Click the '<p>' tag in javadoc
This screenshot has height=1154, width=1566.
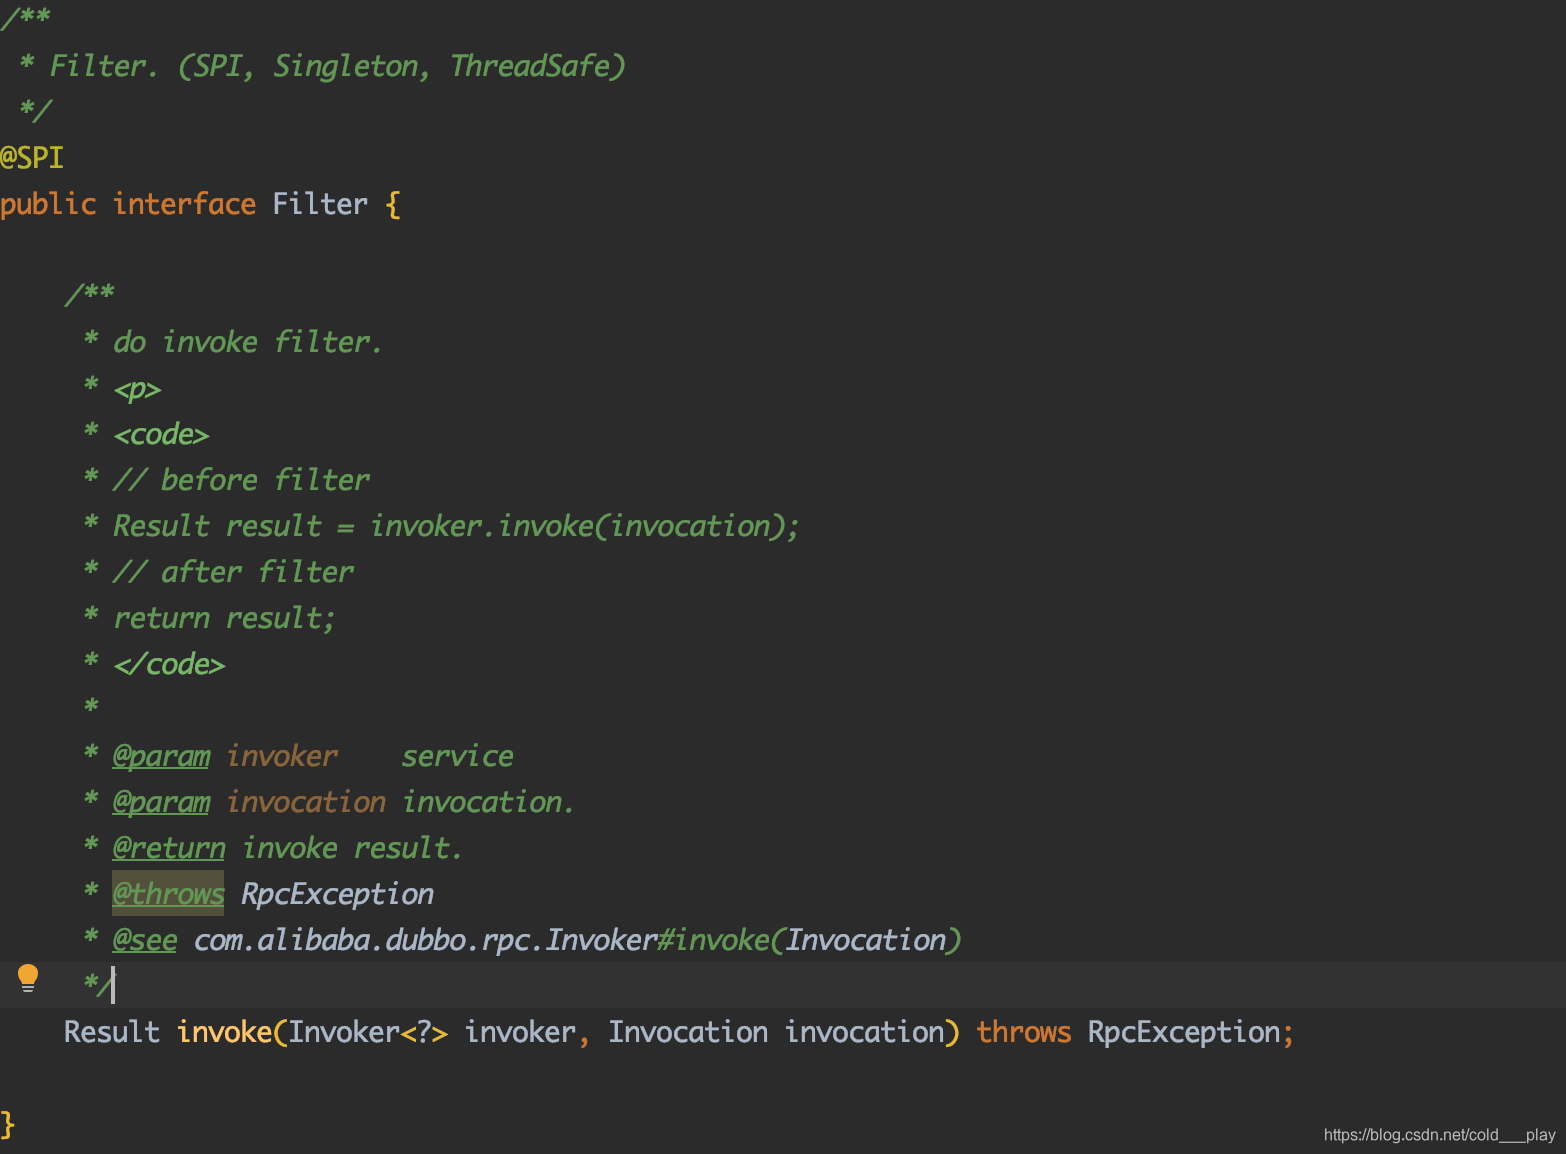(x=137, y=389)
